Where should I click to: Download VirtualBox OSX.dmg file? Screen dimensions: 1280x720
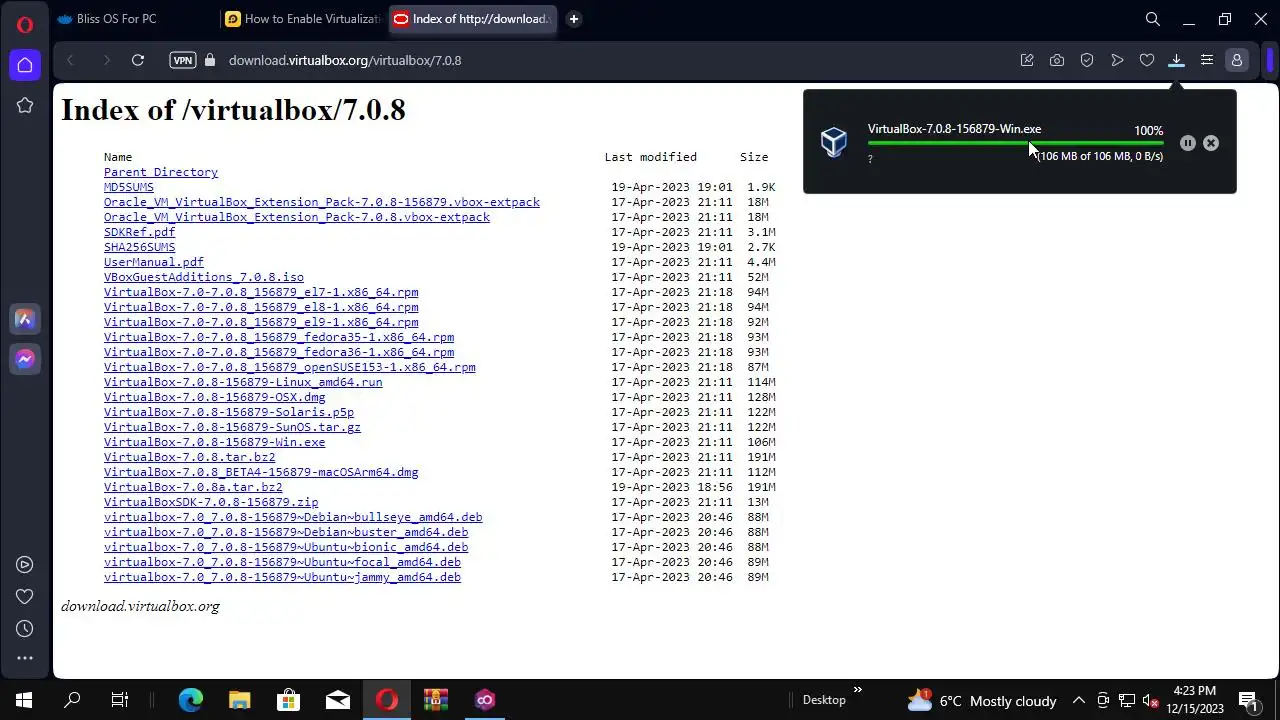click(x=214, y=397)
